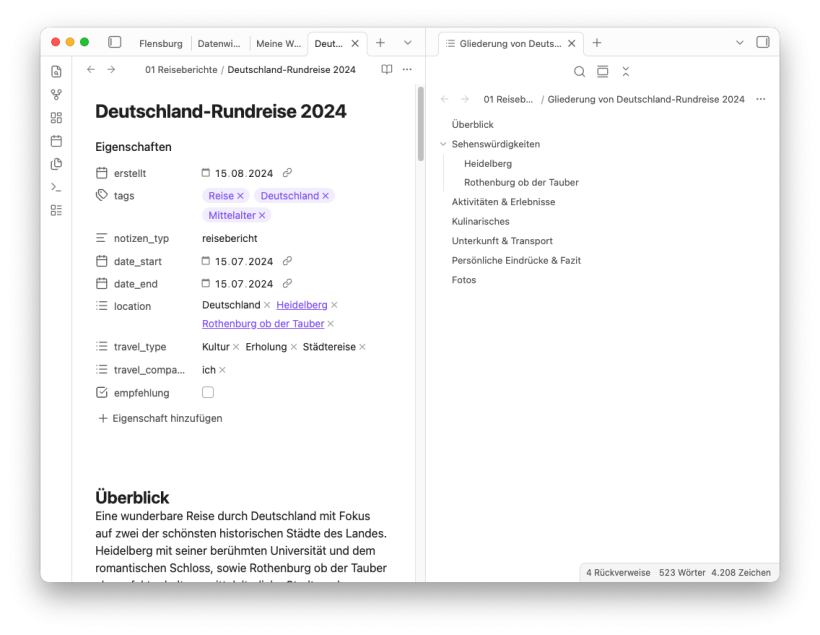This screenshot has width=820, height=635.
Task: Jump to Heidelberg heading in outline
Action: (x=488, y=164)
